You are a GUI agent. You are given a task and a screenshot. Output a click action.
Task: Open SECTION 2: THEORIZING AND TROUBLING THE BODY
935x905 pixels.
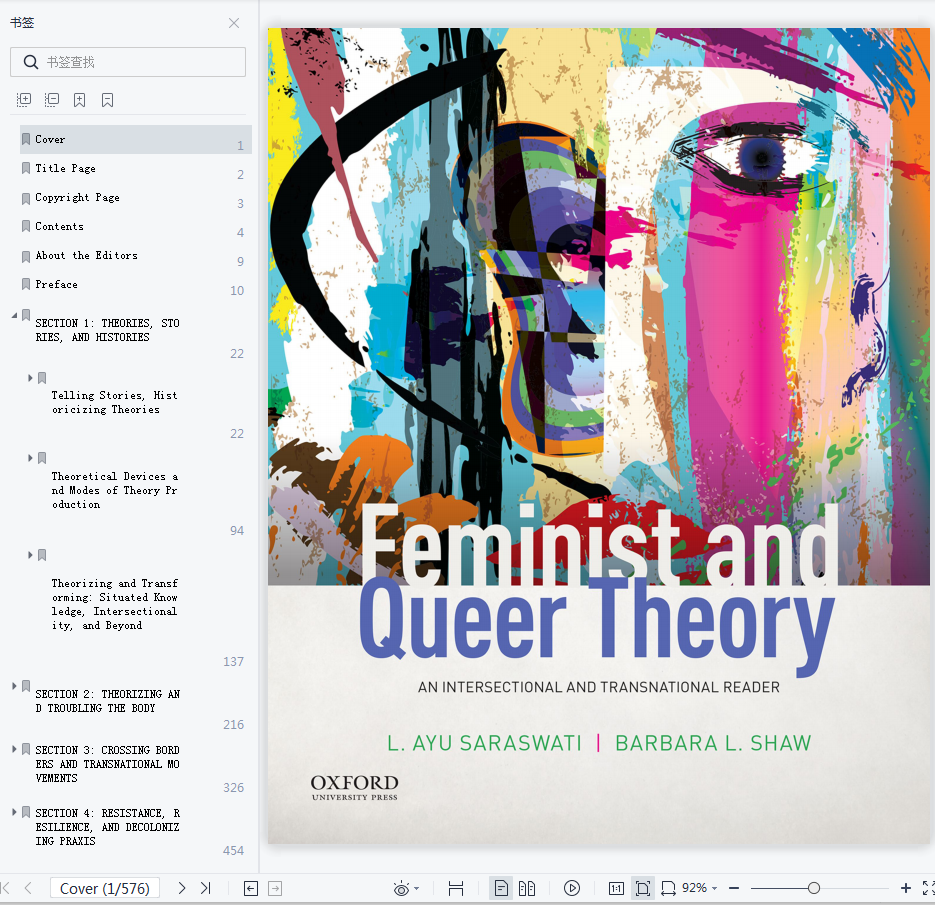point(107,701)
